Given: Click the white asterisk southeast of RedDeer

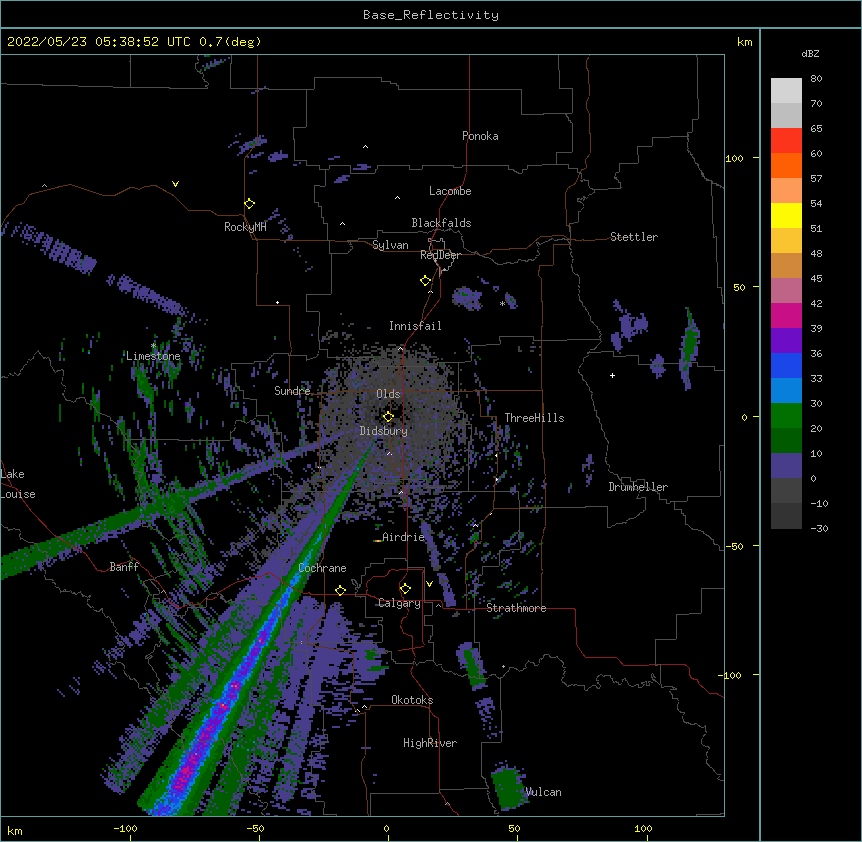Looking at the screenshot, I should (x=502, y=304).
